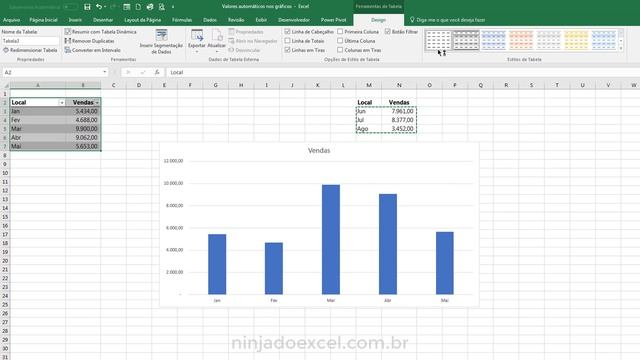
Task: Click the Desenvolvedor tab
Action: 294,20
